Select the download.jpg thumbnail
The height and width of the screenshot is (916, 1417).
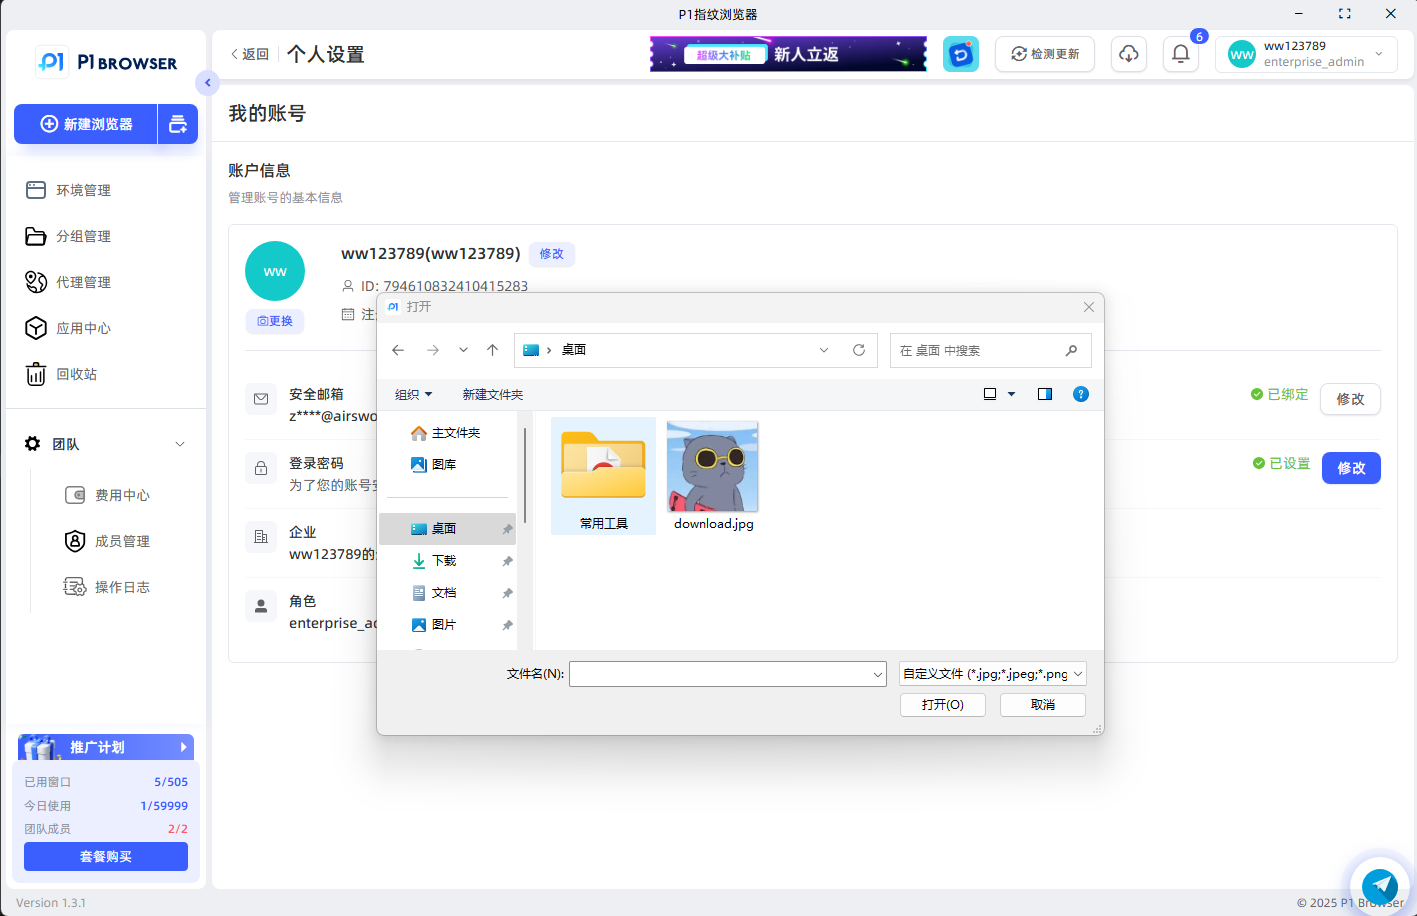coord(711,466)
